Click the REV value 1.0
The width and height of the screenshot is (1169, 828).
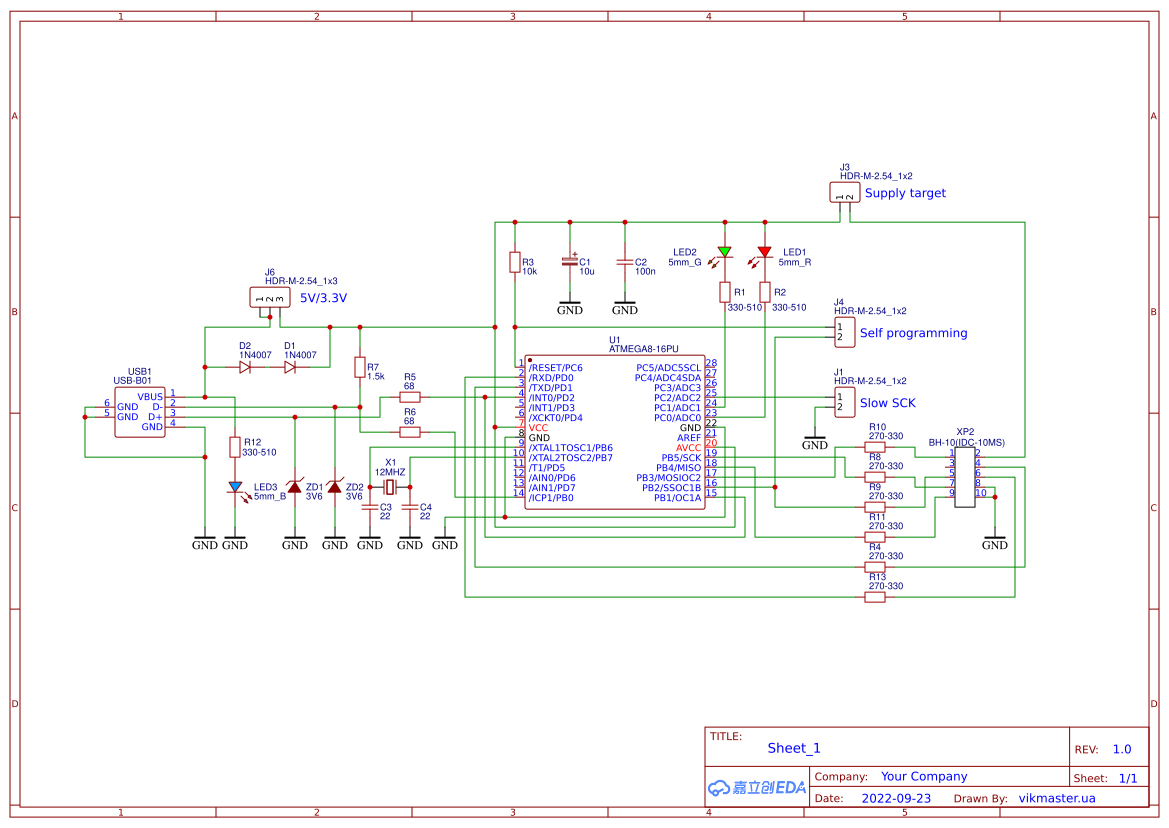click(1122, 748)
